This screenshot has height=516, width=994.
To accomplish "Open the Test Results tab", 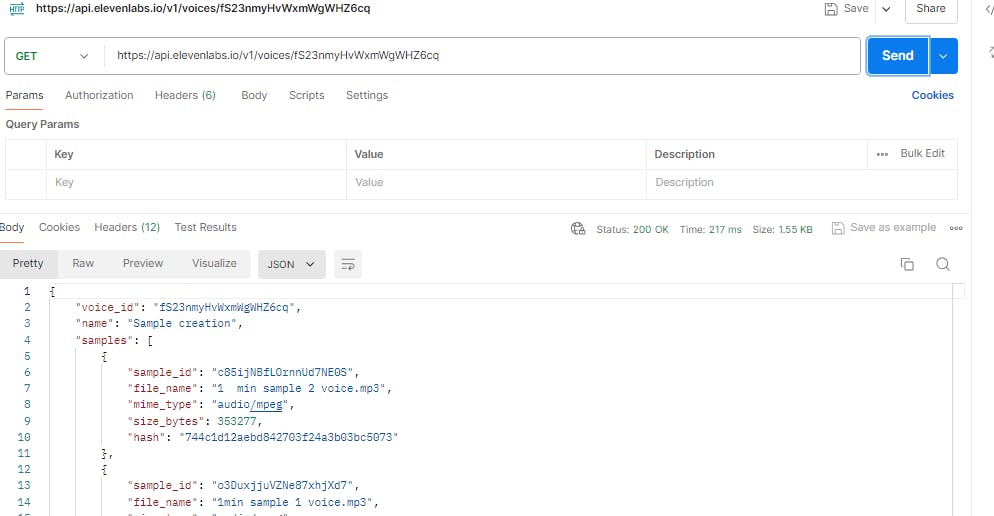I will click(x=205, y=227).
